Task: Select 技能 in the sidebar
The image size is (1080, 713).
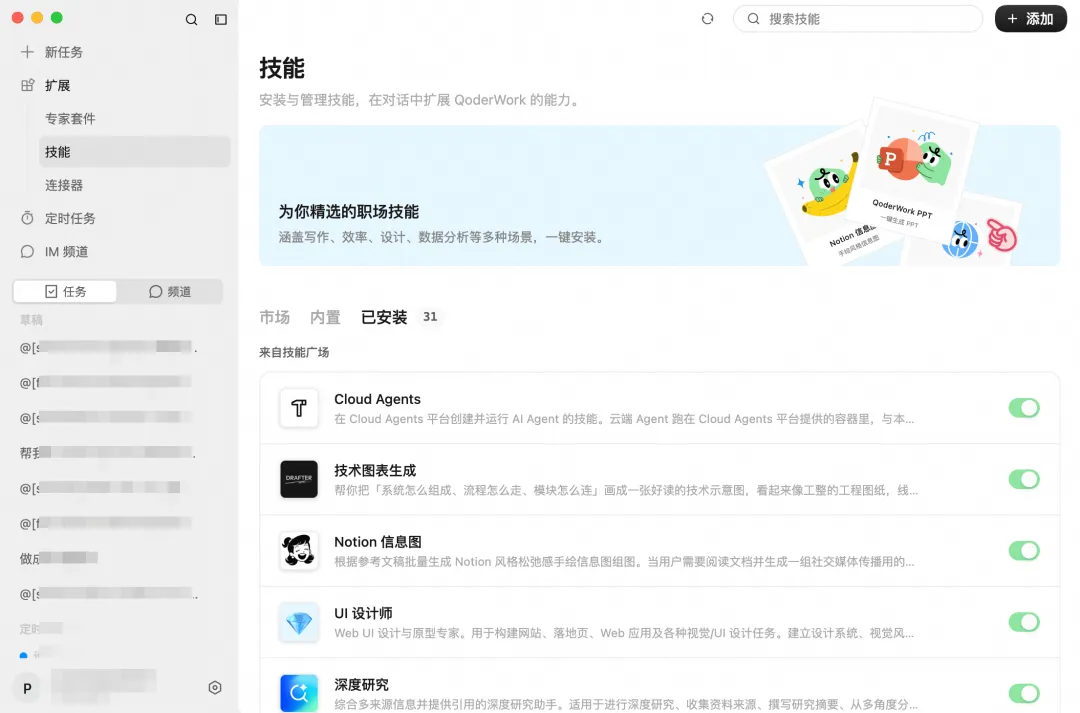Action: (135, 152)
